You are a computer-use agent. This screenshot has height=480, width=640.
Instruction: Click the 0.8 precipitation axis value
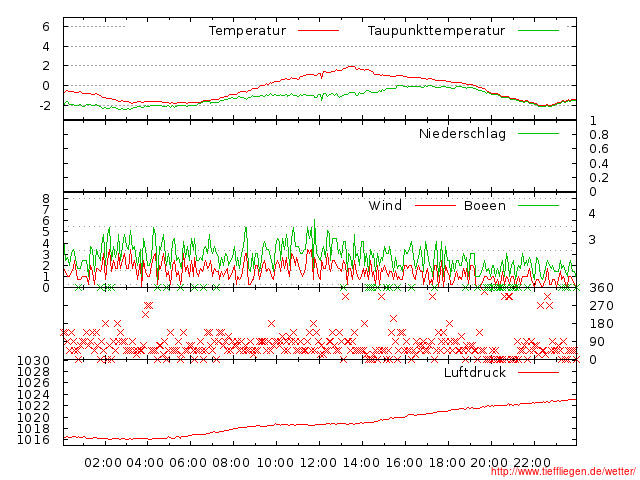click(x=599, y=135)
